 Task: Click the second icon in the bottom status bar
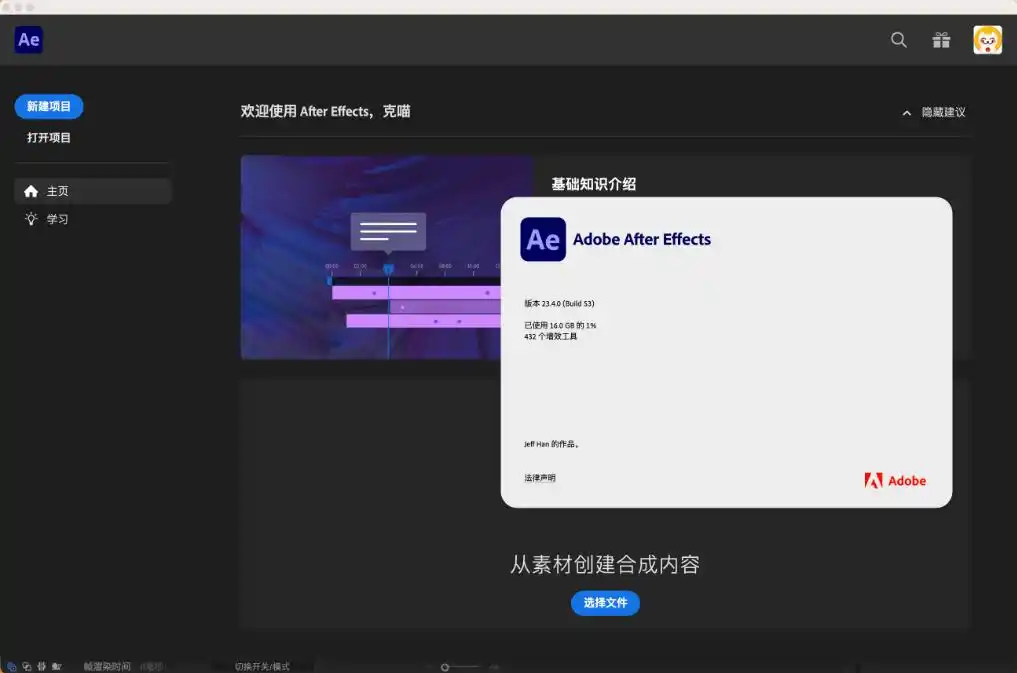pyautogui.click(x=27, y=666)
